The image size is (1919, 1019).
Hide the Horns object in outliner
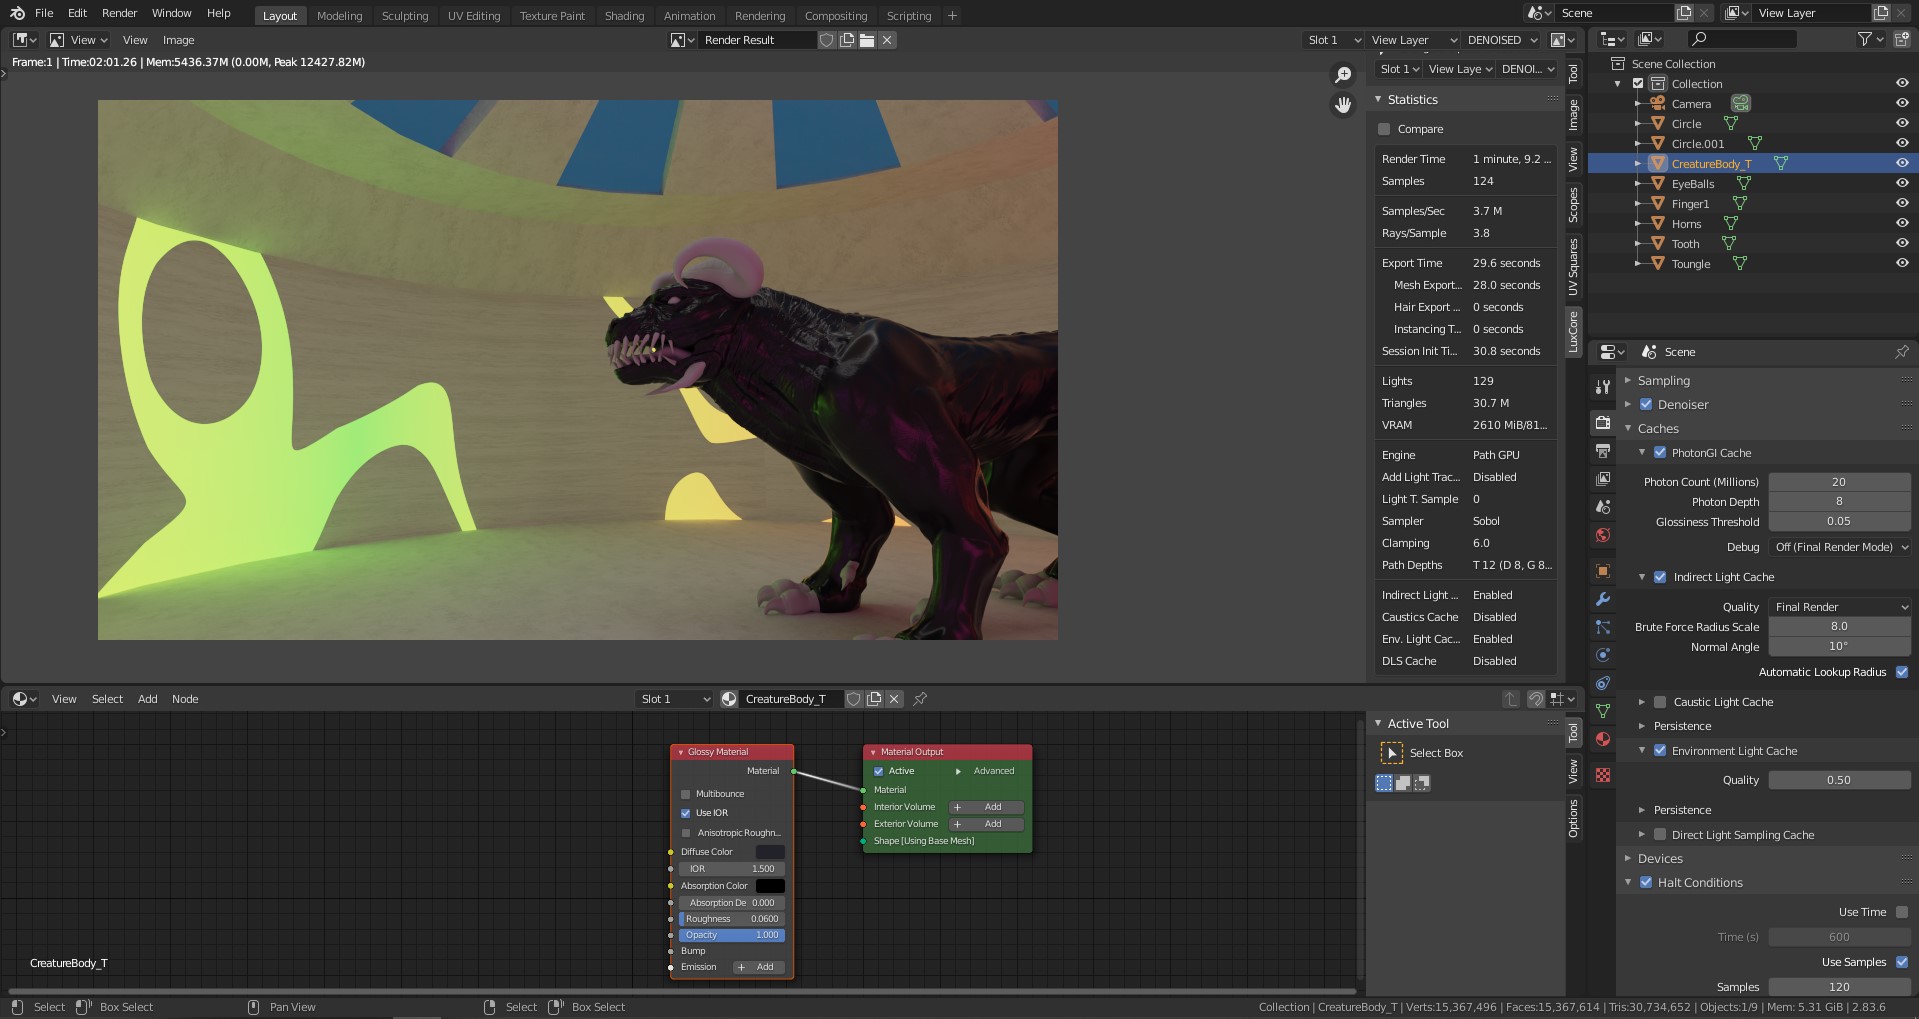click(x=1902, y=223)
